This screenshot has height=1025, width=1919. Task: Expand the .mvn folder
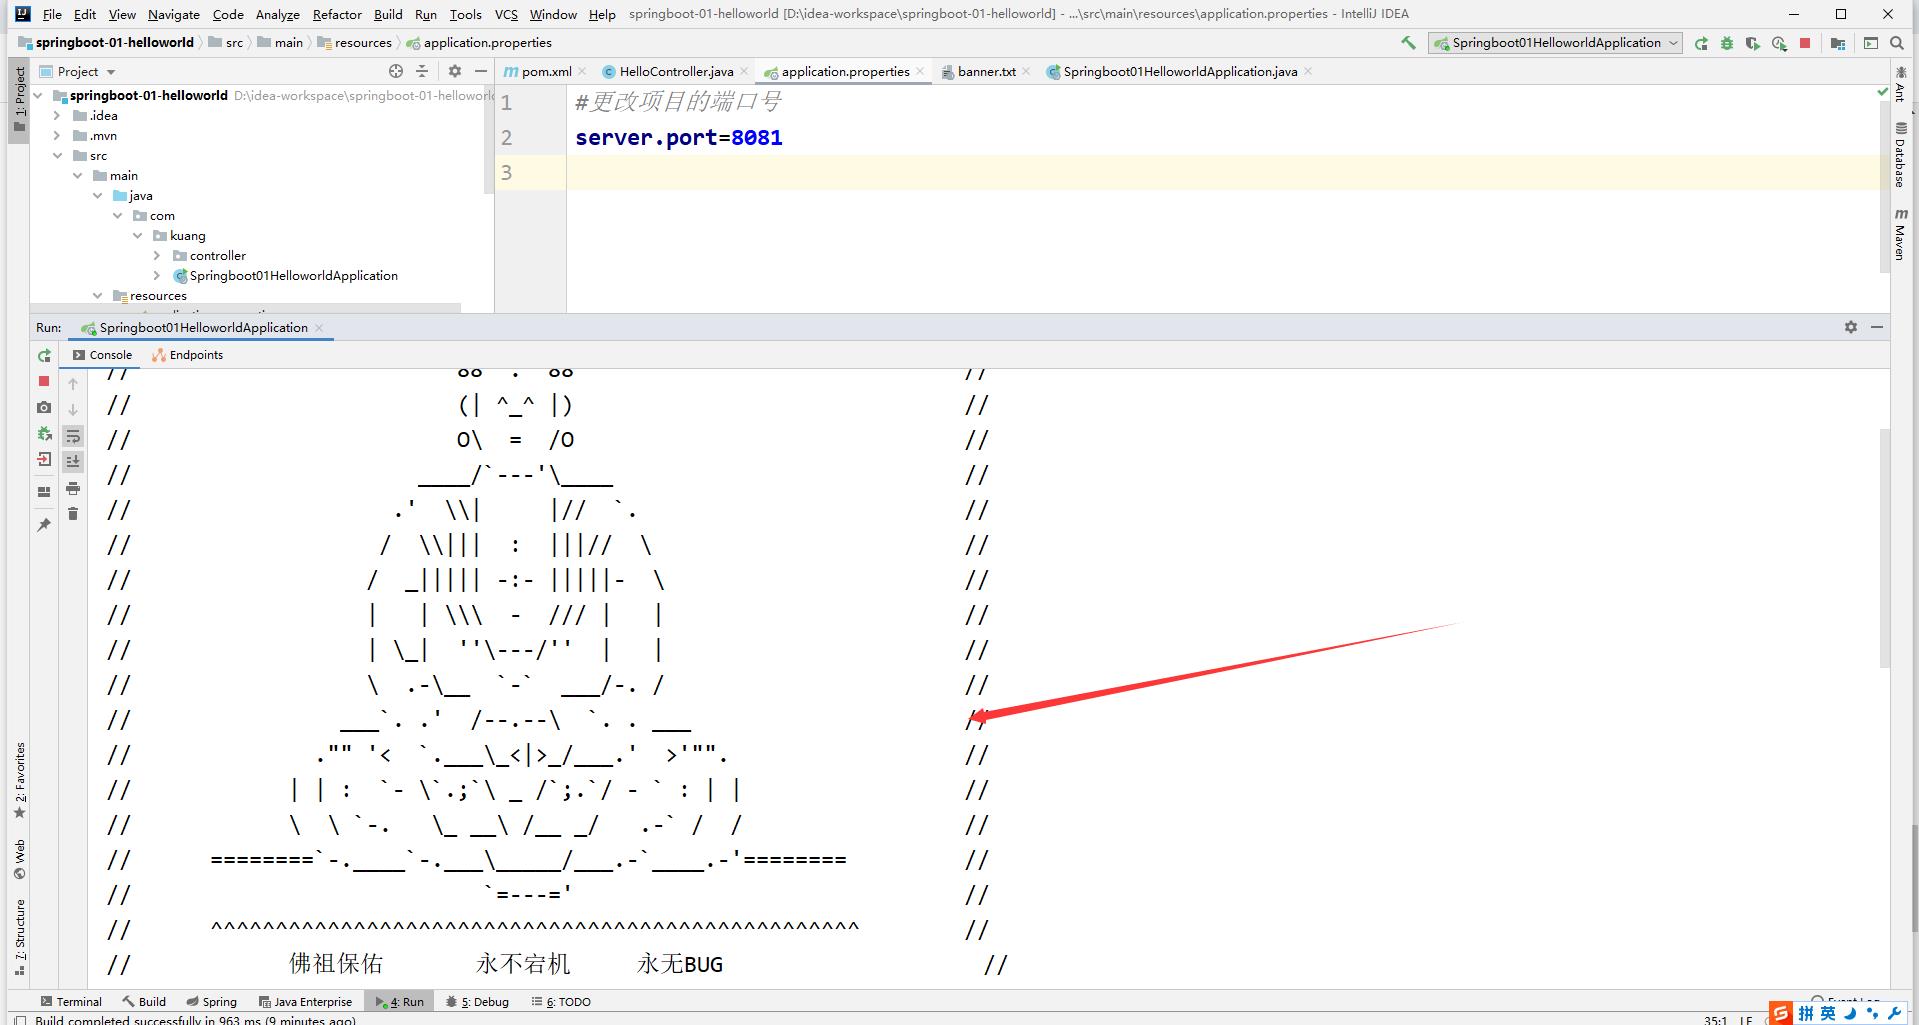[57, 136]
